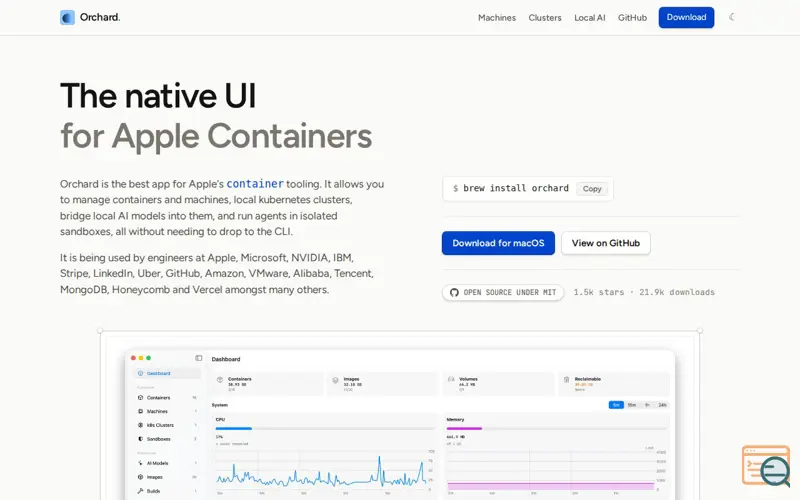Click the Download button in the header
800x500 pixels.
pyautogui.click(x=686, y=17)
